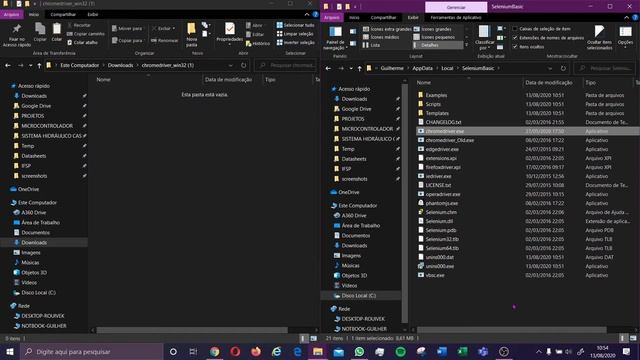This screenshot has width=640, height=360.
Task: Select chromedriver_Old.exe file
Action: [449, 140]
